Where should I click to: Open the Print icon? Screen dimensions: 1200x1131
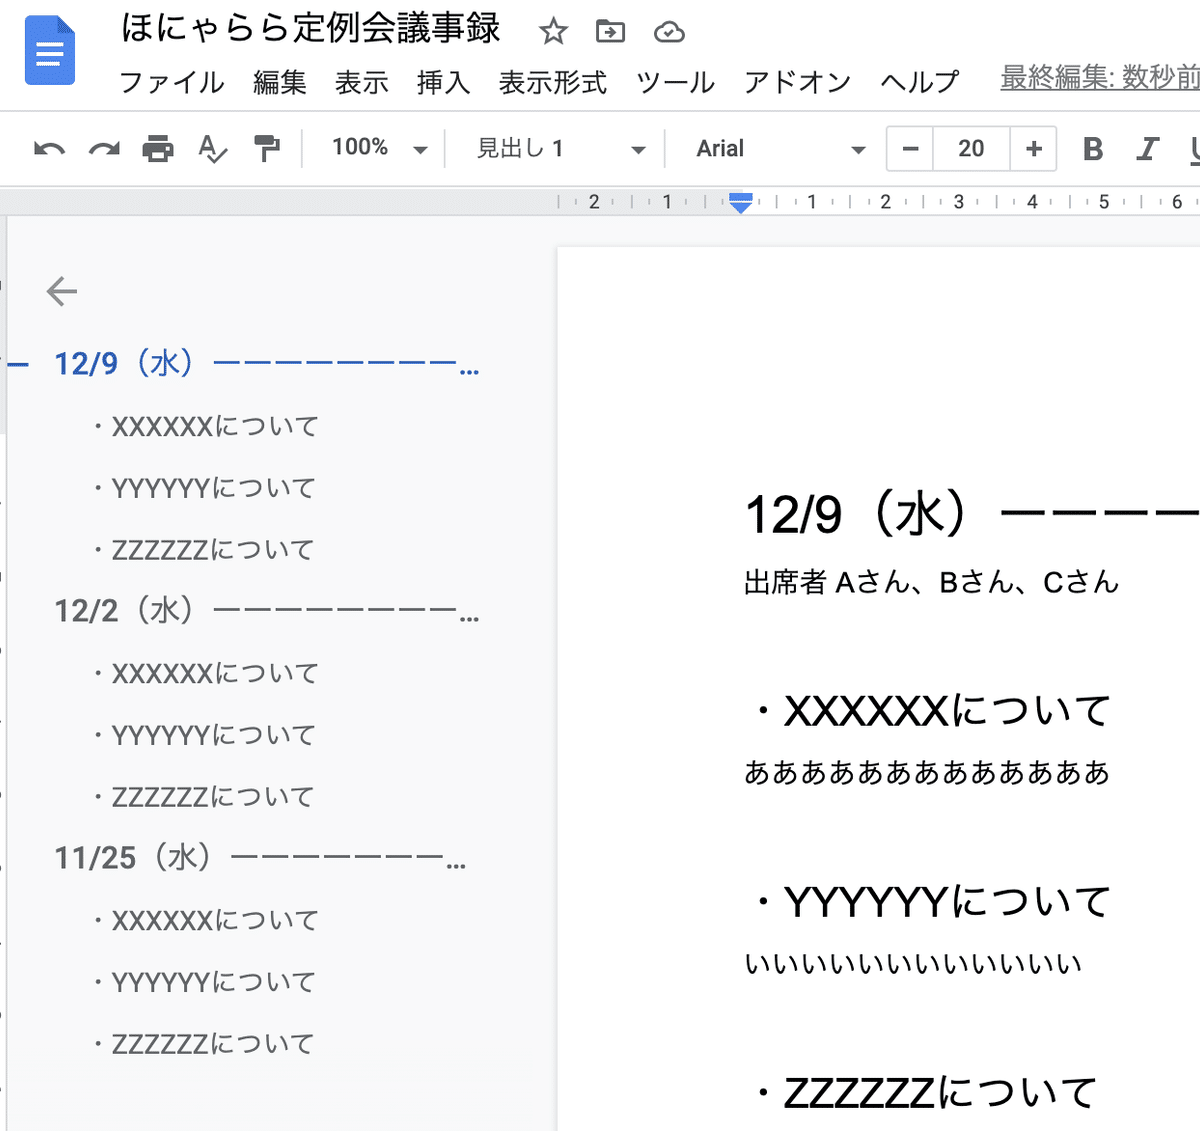coord(159,147)
